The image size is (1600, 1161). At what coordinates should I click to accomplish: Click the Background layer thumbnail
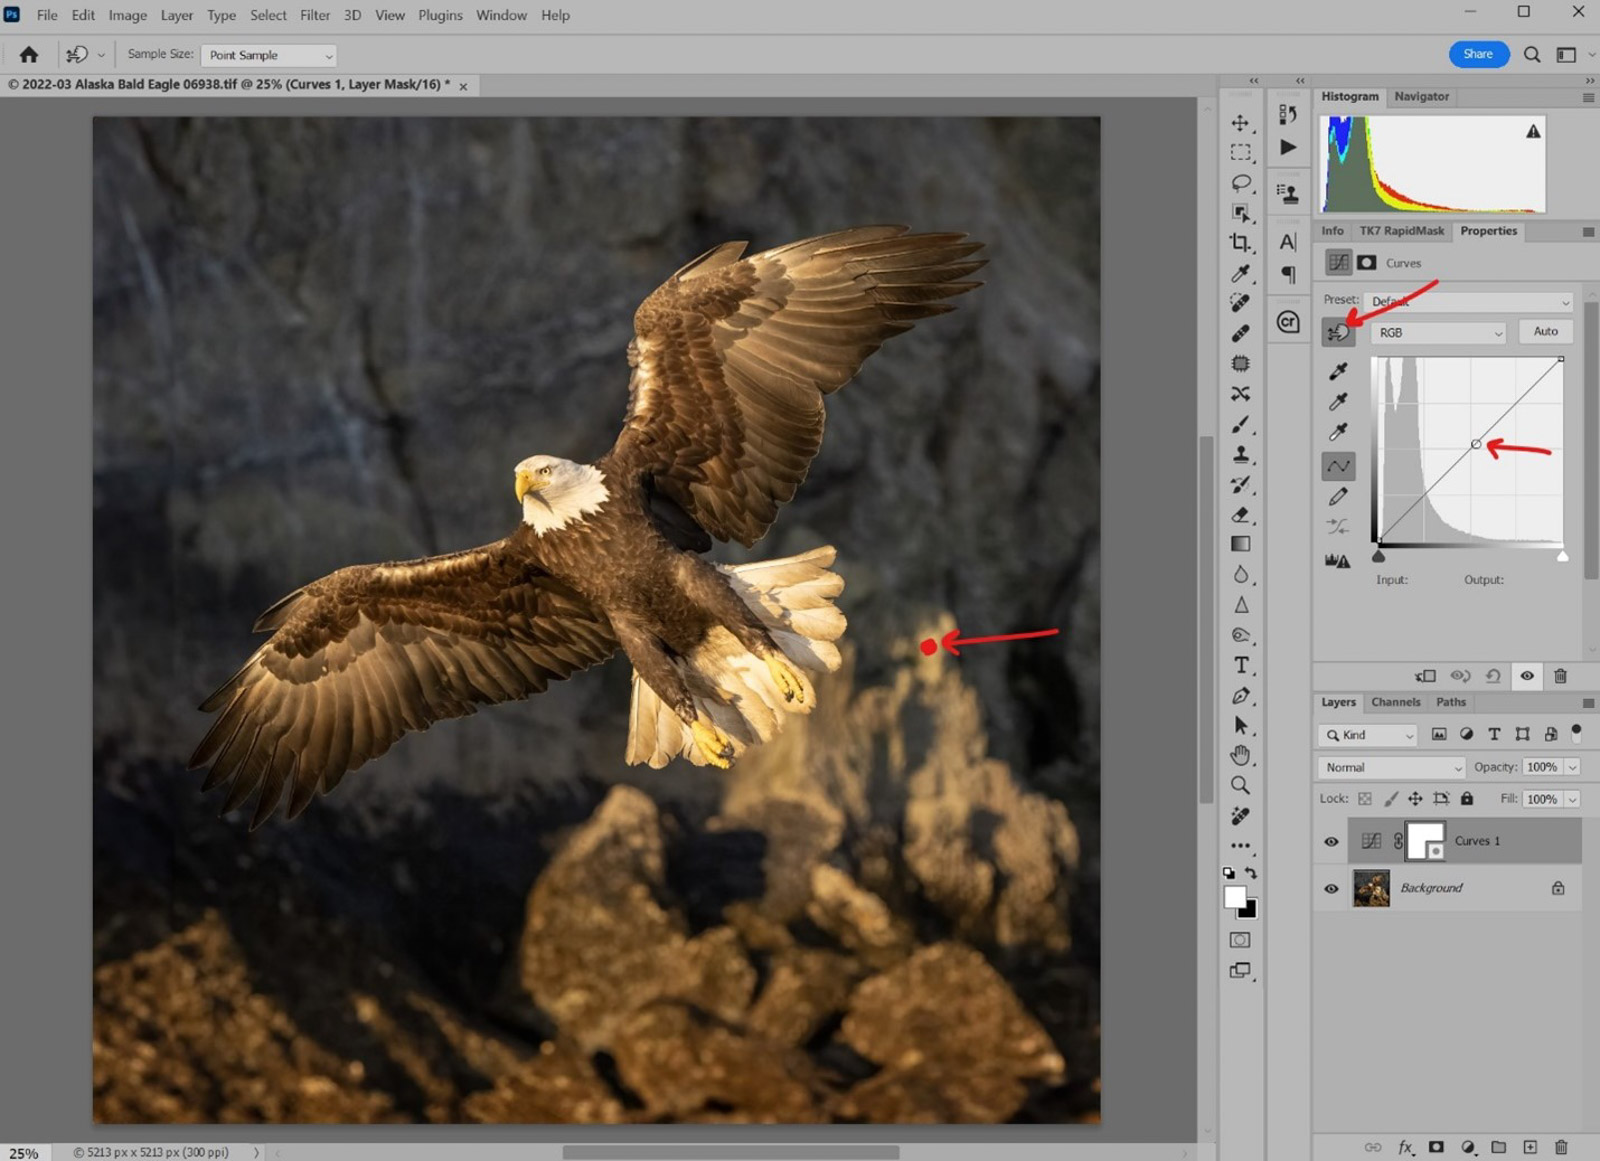coord(1370,888)
